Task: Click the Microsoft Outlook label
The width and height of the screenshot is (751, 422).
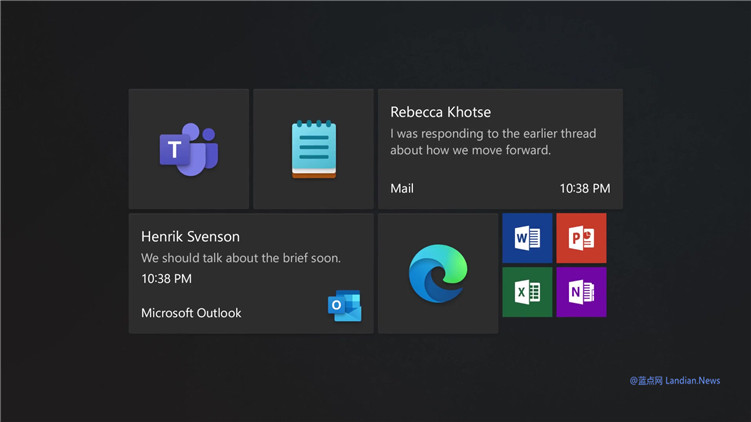Action: (x=191, y=313)
